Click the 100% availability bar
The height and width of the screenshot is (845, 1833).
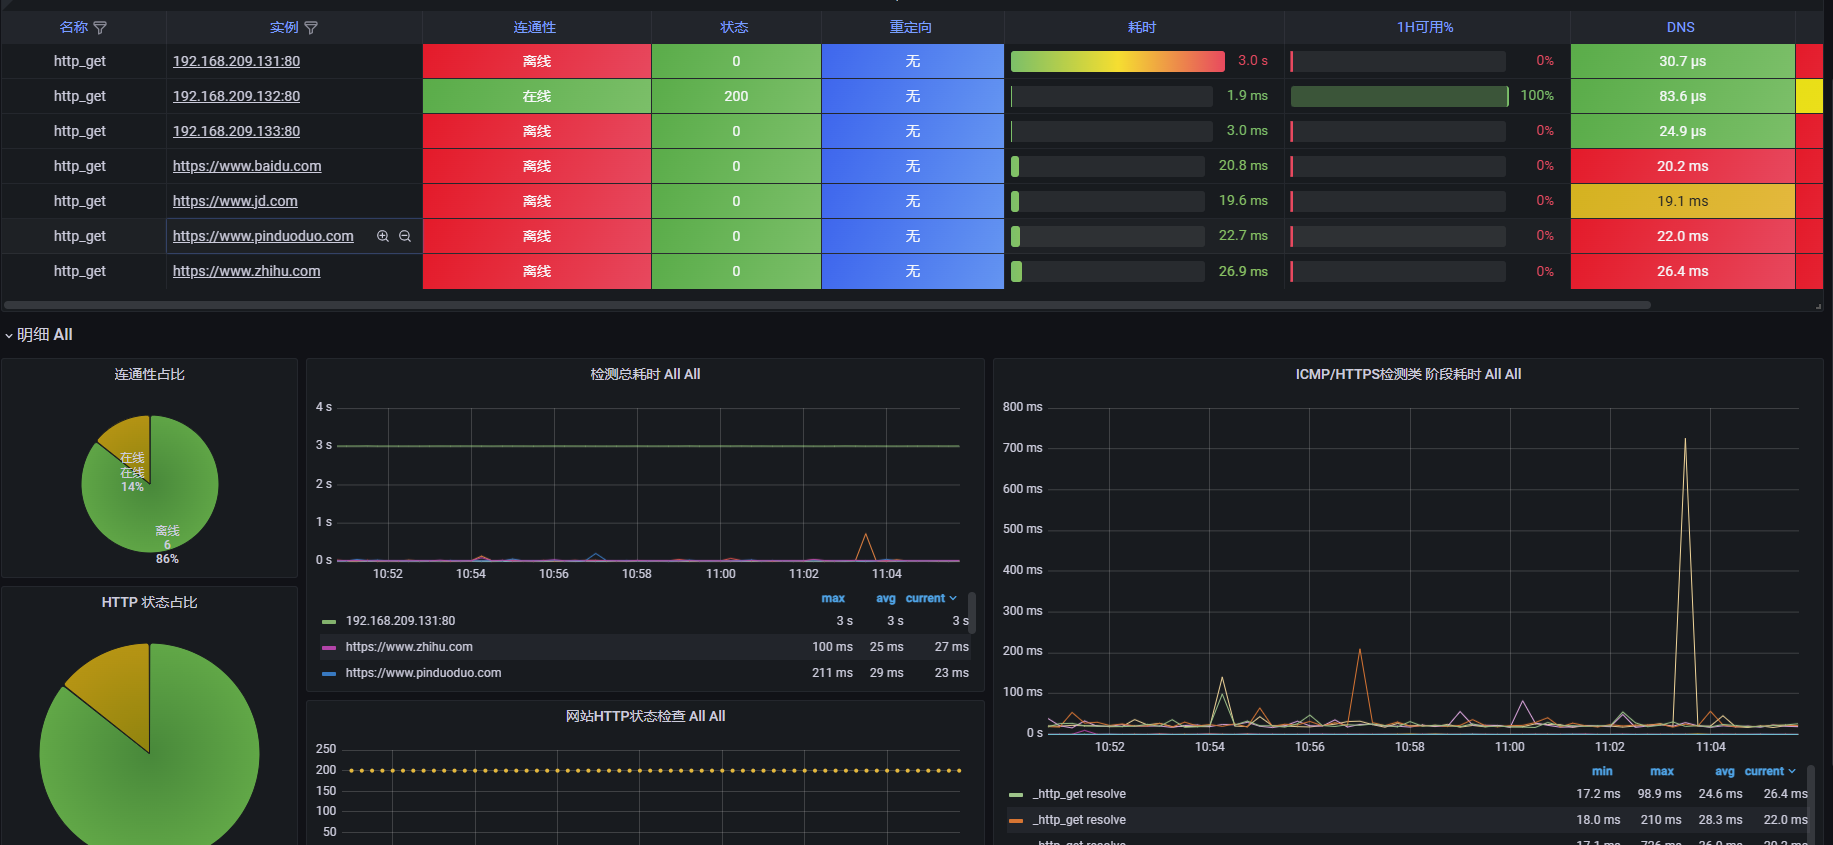pos(1400,96)
